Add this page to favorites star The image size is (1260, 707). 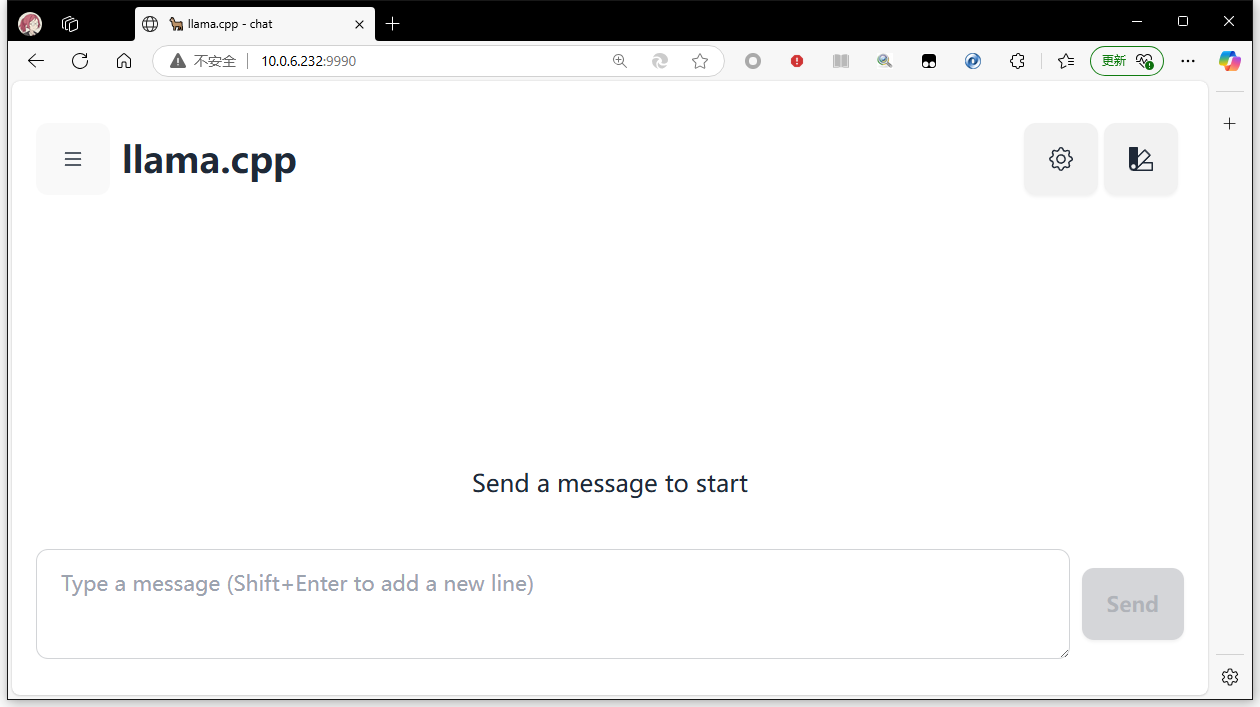tap(700, 61)
